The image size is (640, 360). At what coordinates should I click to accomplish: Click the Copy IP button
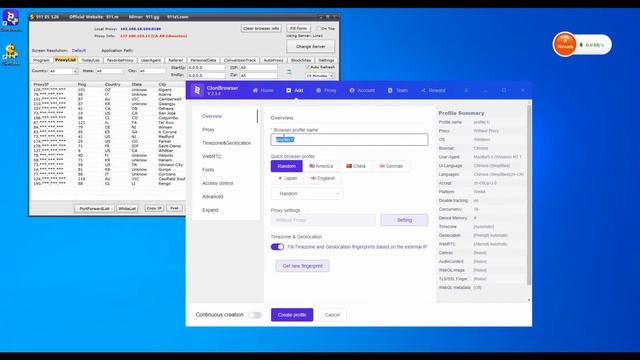(x=154, y=208)
